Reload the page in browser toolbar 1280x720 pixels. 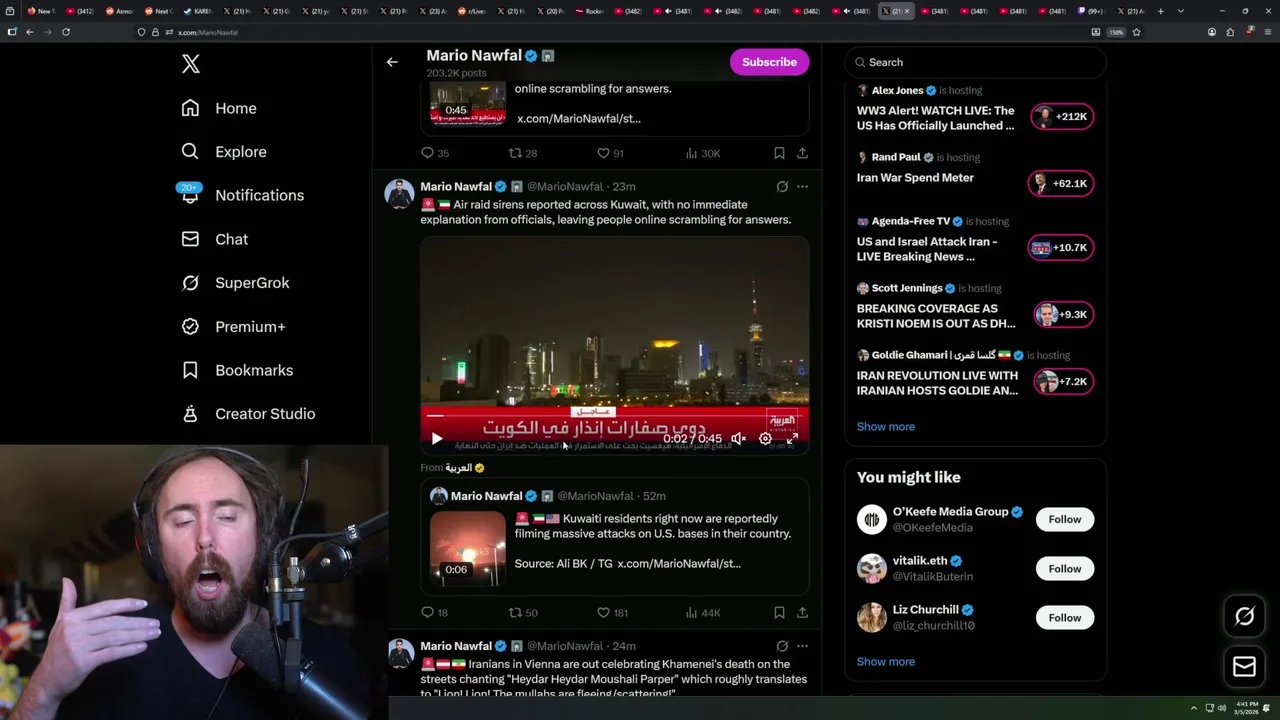pyautogui.click(x=66, y=32)
